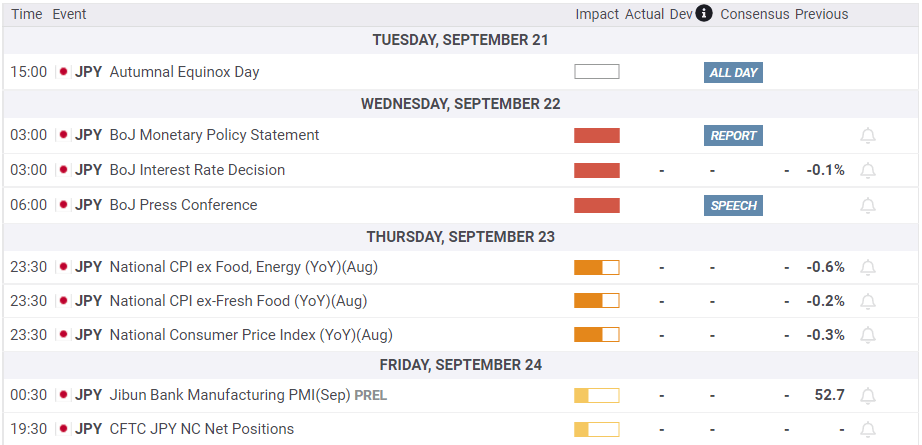Click the ALL DAY badge for Autumnal Equinox
The height and width of the screenshot is (445, 922).
point(733,73)
